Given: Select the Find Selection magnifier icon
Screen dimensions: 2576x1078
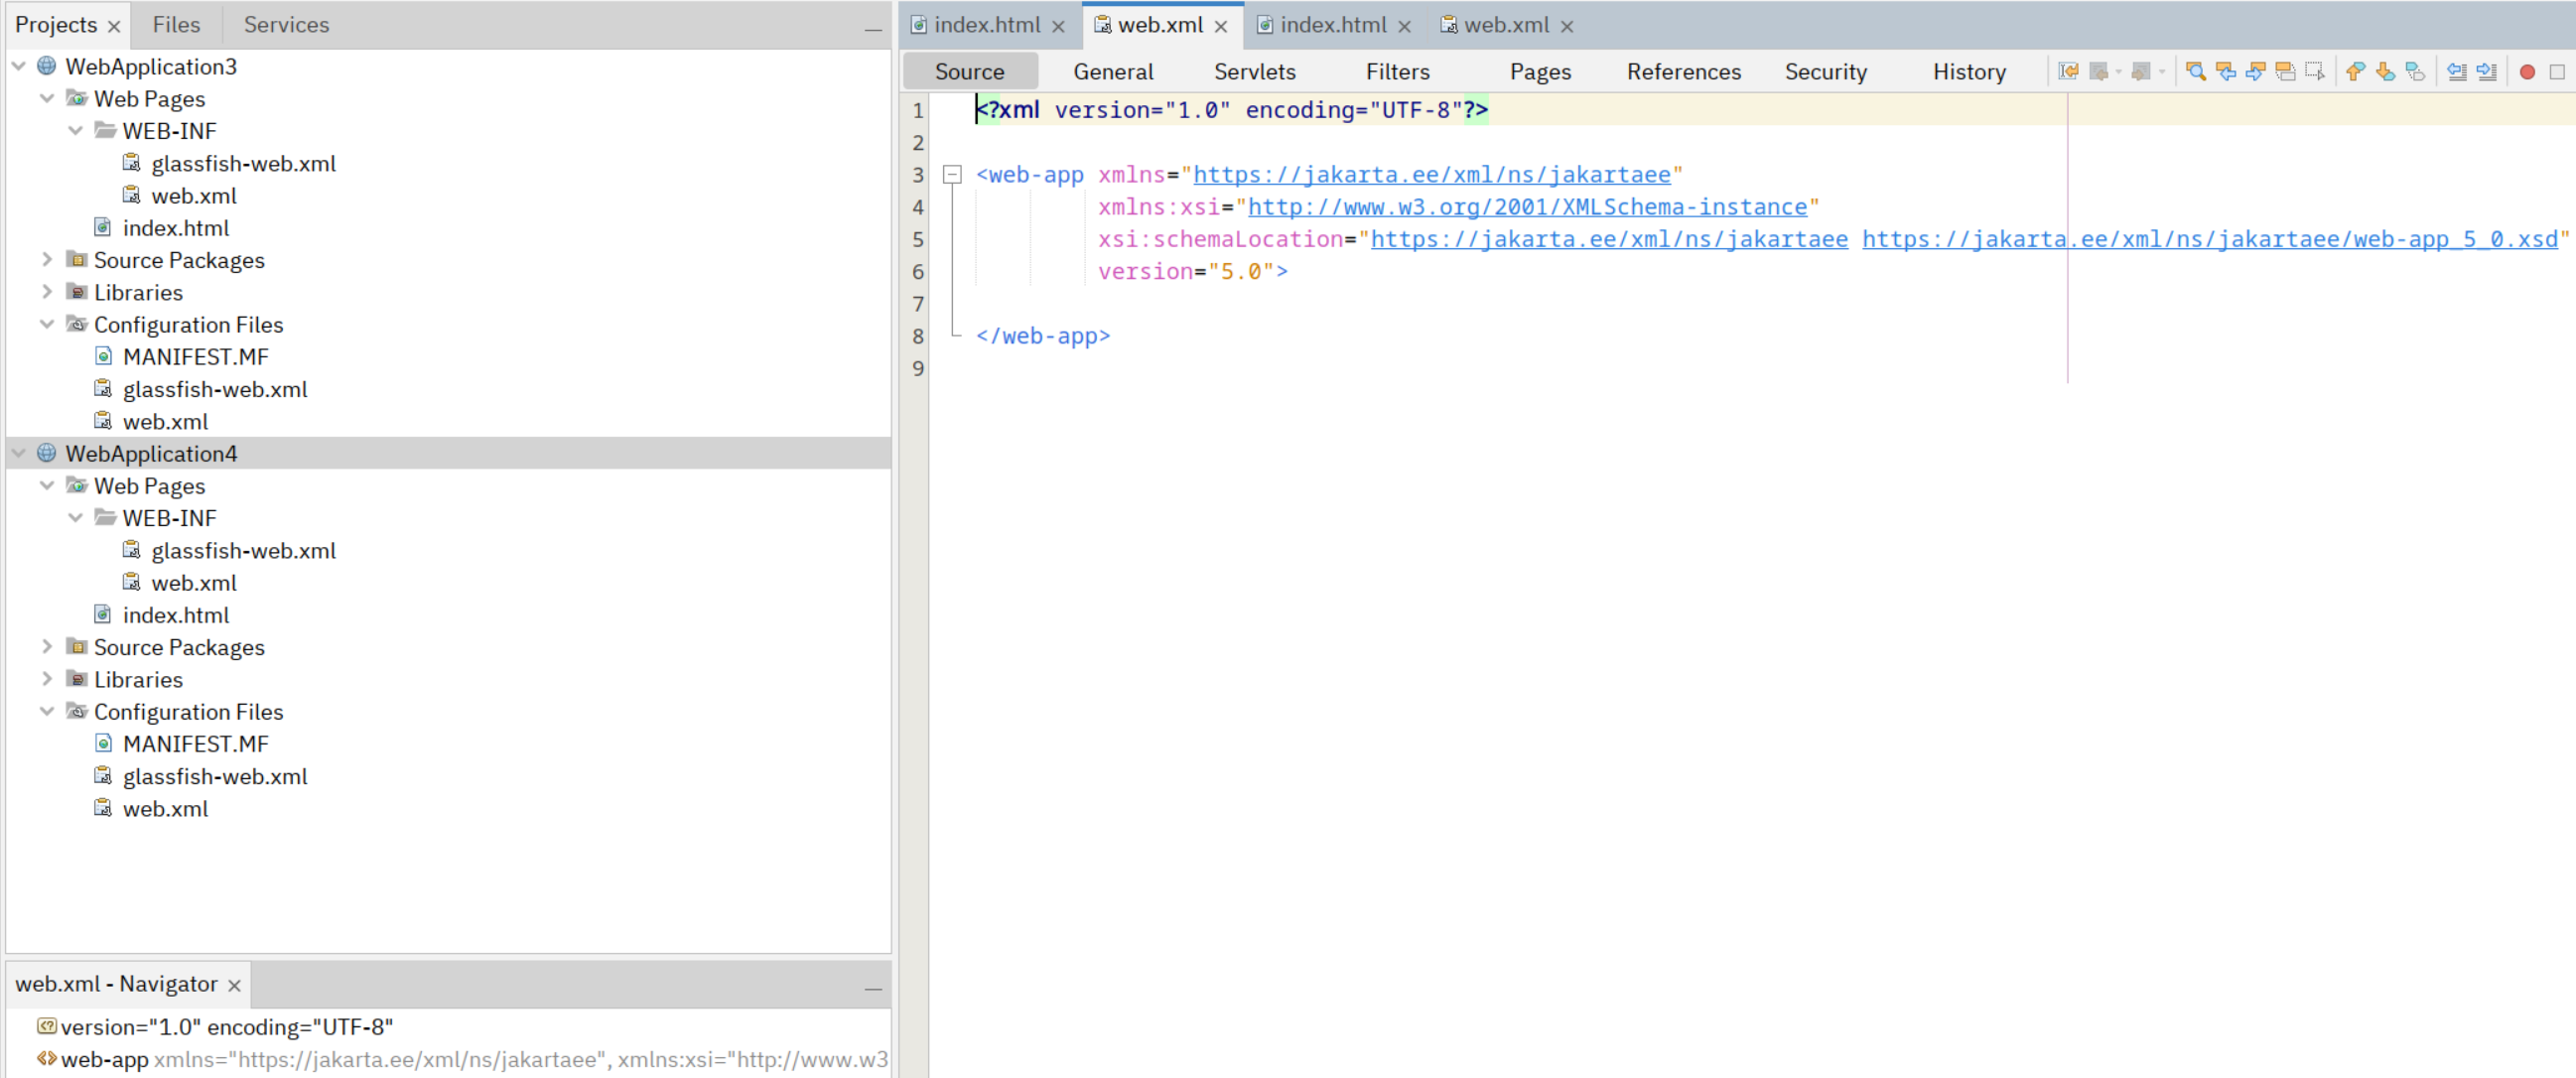Looking at the screenshot, I should click(2197, 71).
